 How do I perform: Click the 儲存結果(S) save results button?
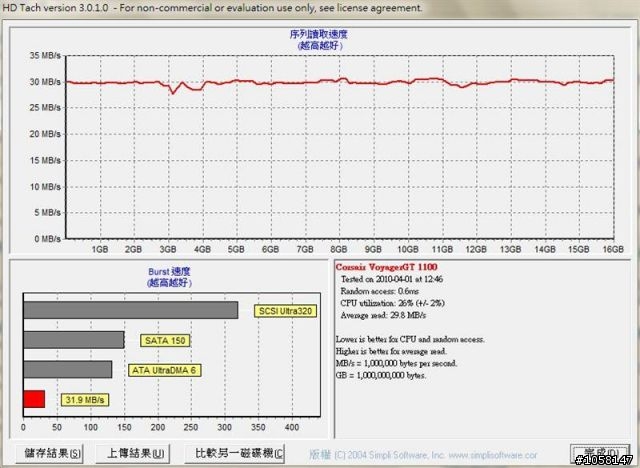[x=49, y=453]
